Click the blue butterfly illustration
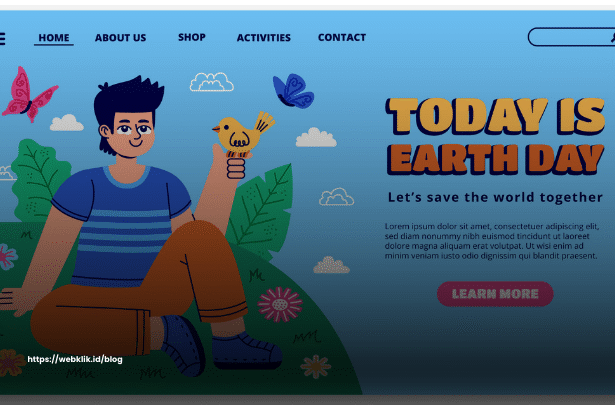Viewport: 615px width, 405px height. pyautogui.click(x=293, y=91)
